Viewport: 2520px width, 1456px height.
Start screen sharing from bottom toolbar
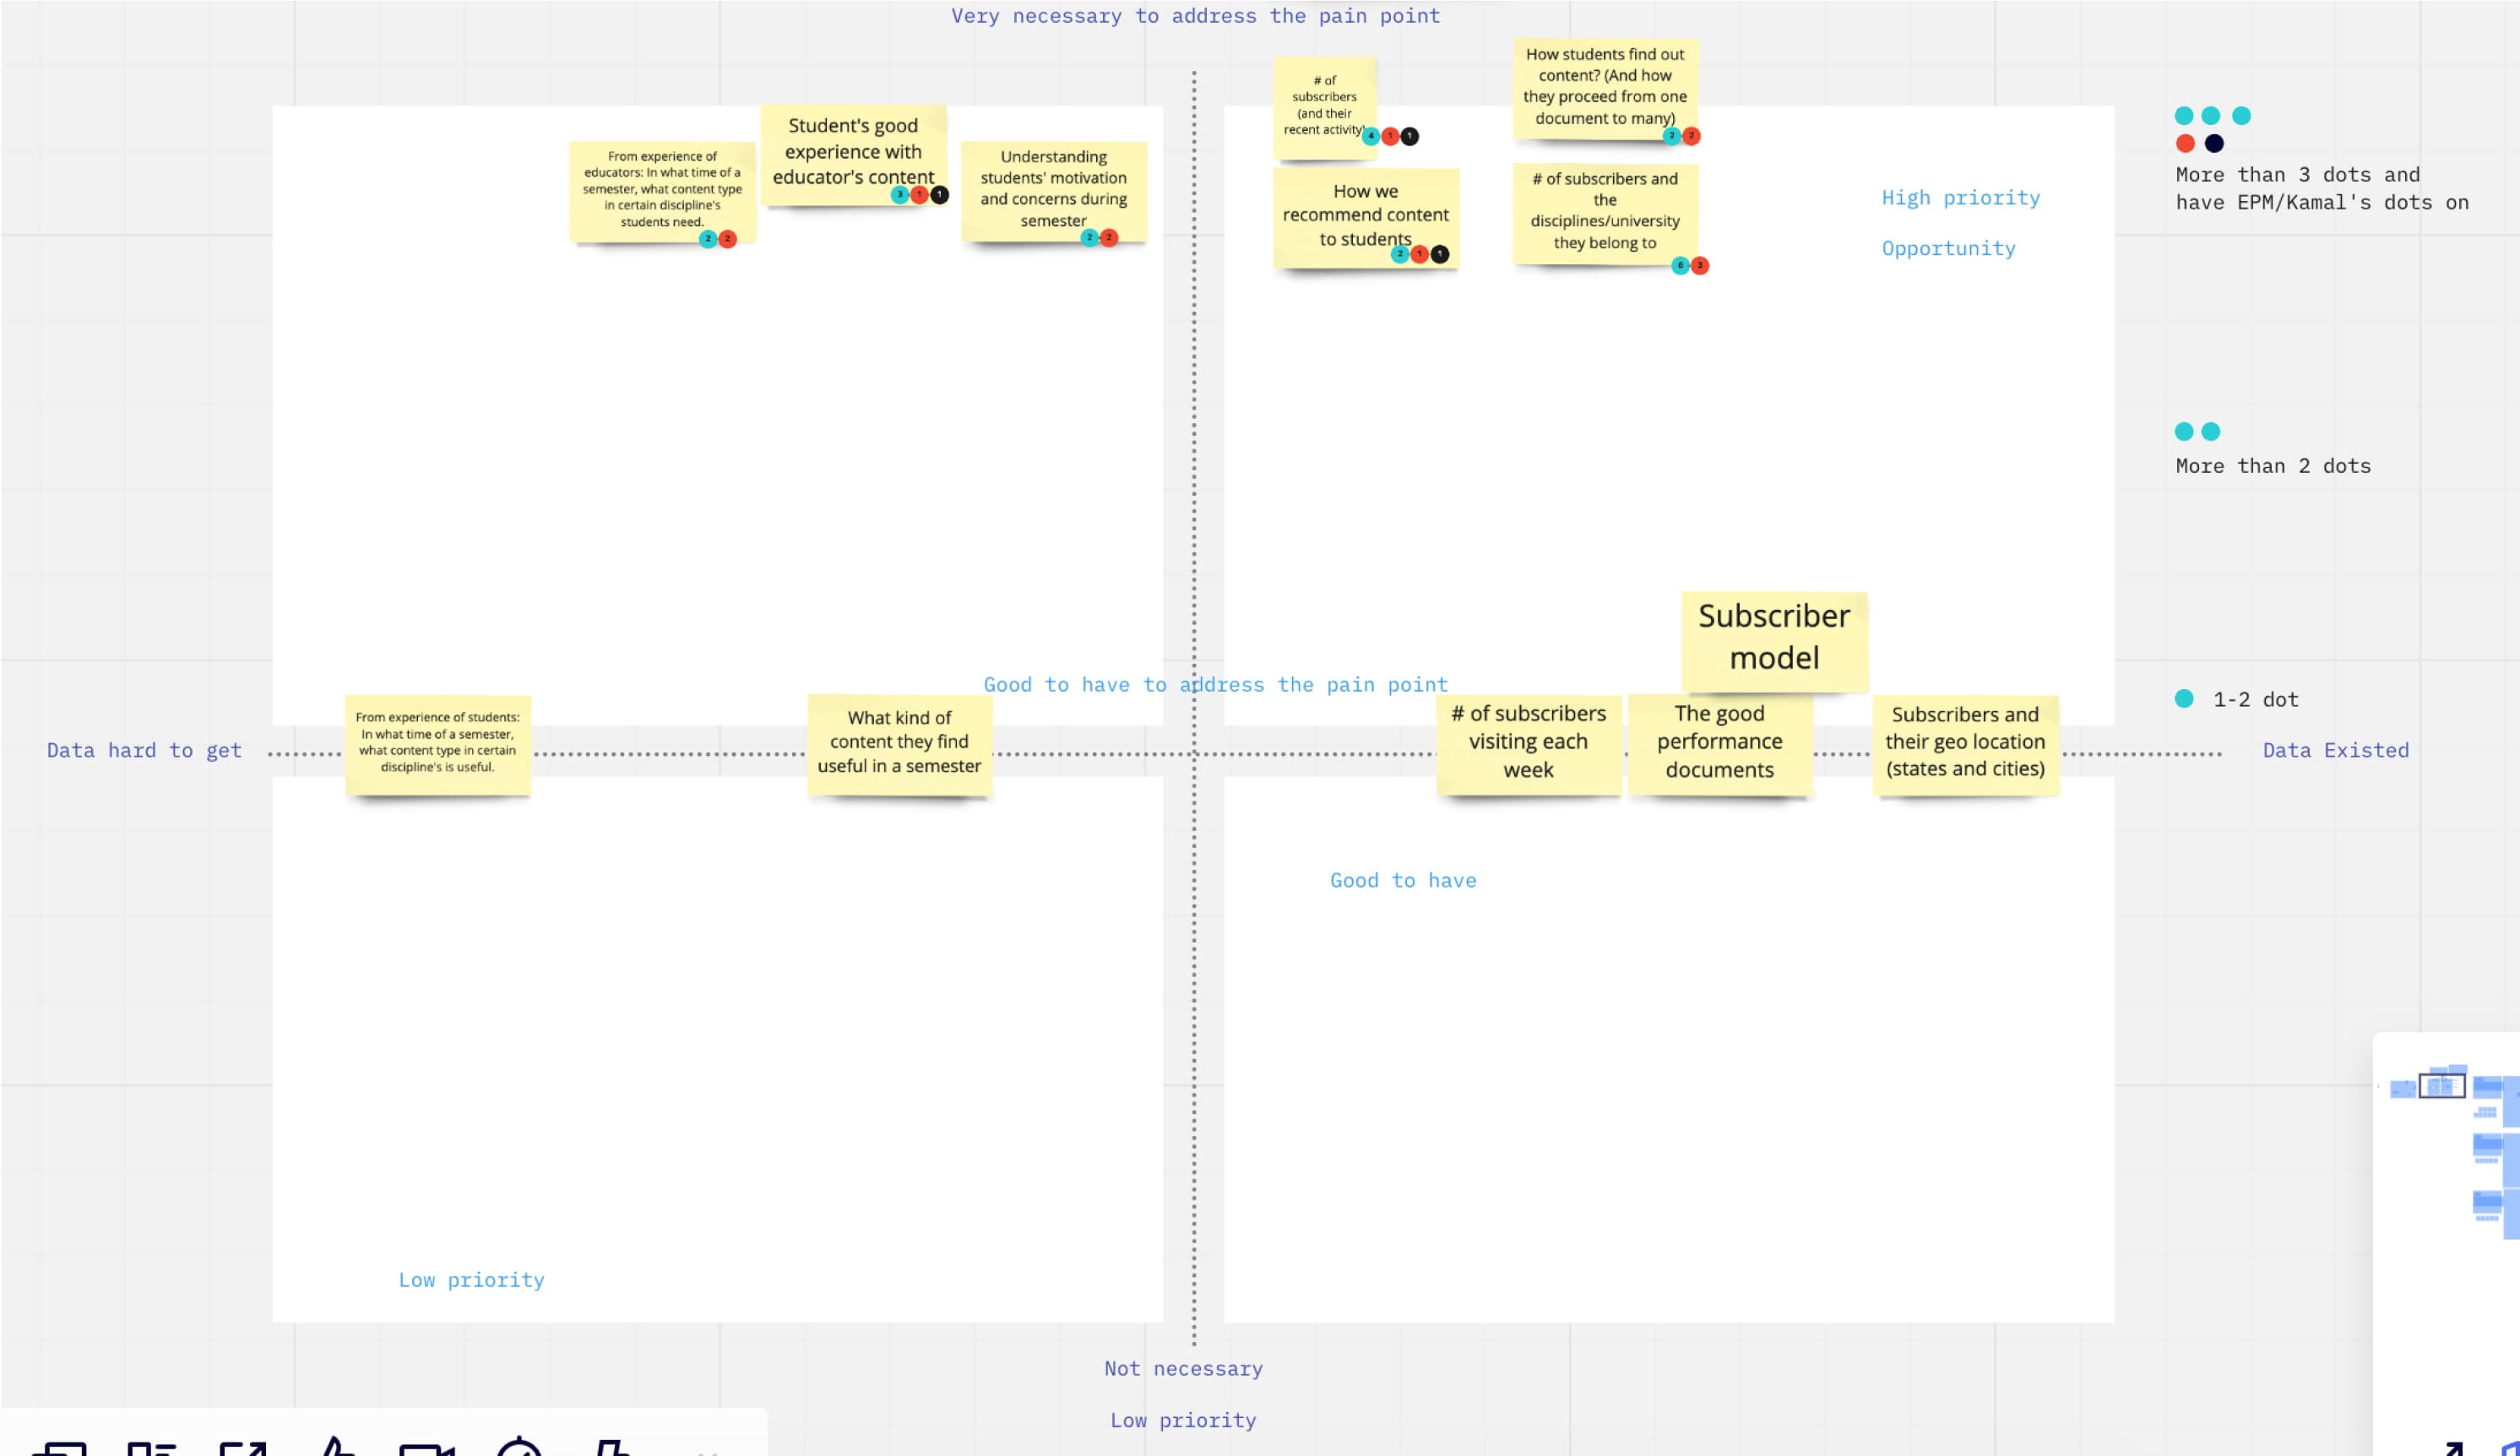tap(243, 1449)
